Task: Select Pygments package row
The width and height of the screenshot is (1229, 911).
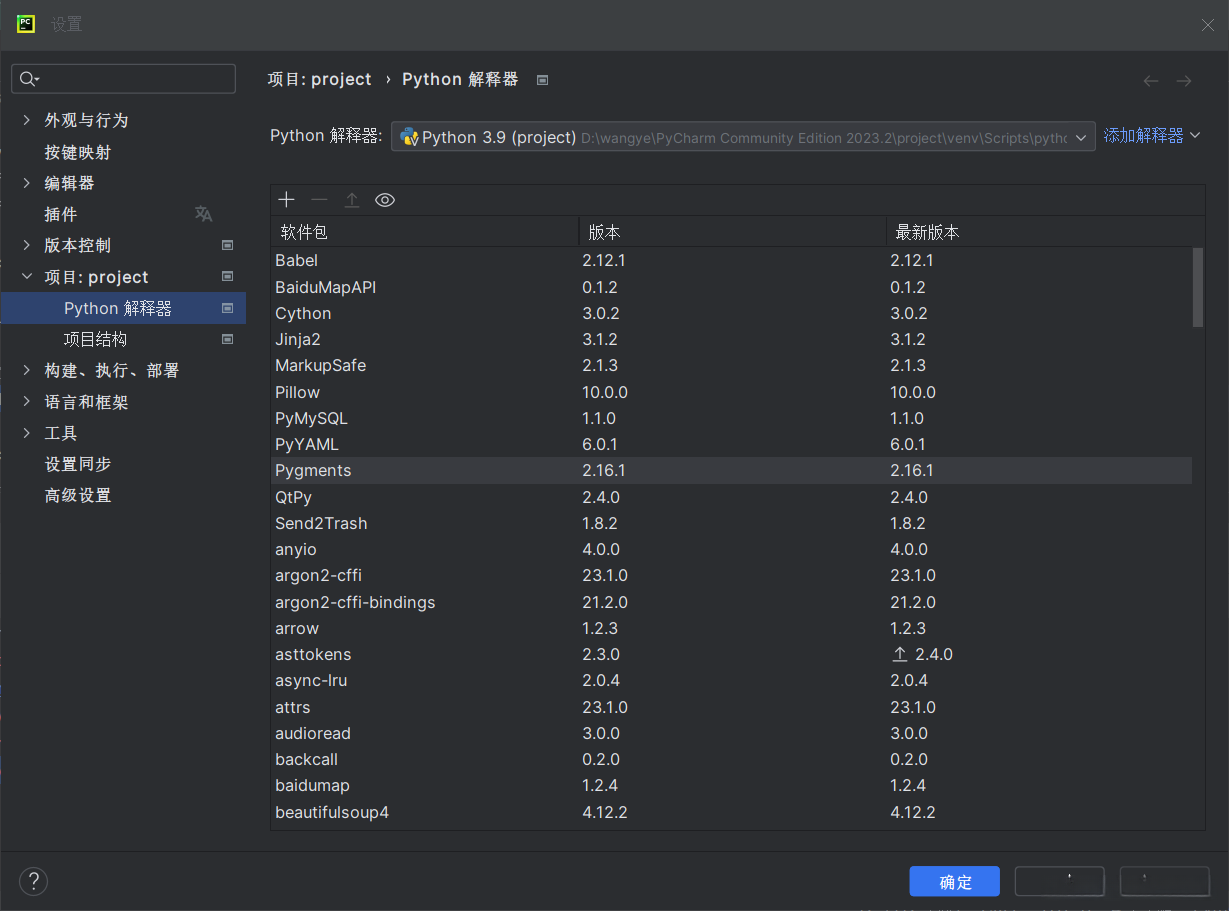Action: click(731, 470)
